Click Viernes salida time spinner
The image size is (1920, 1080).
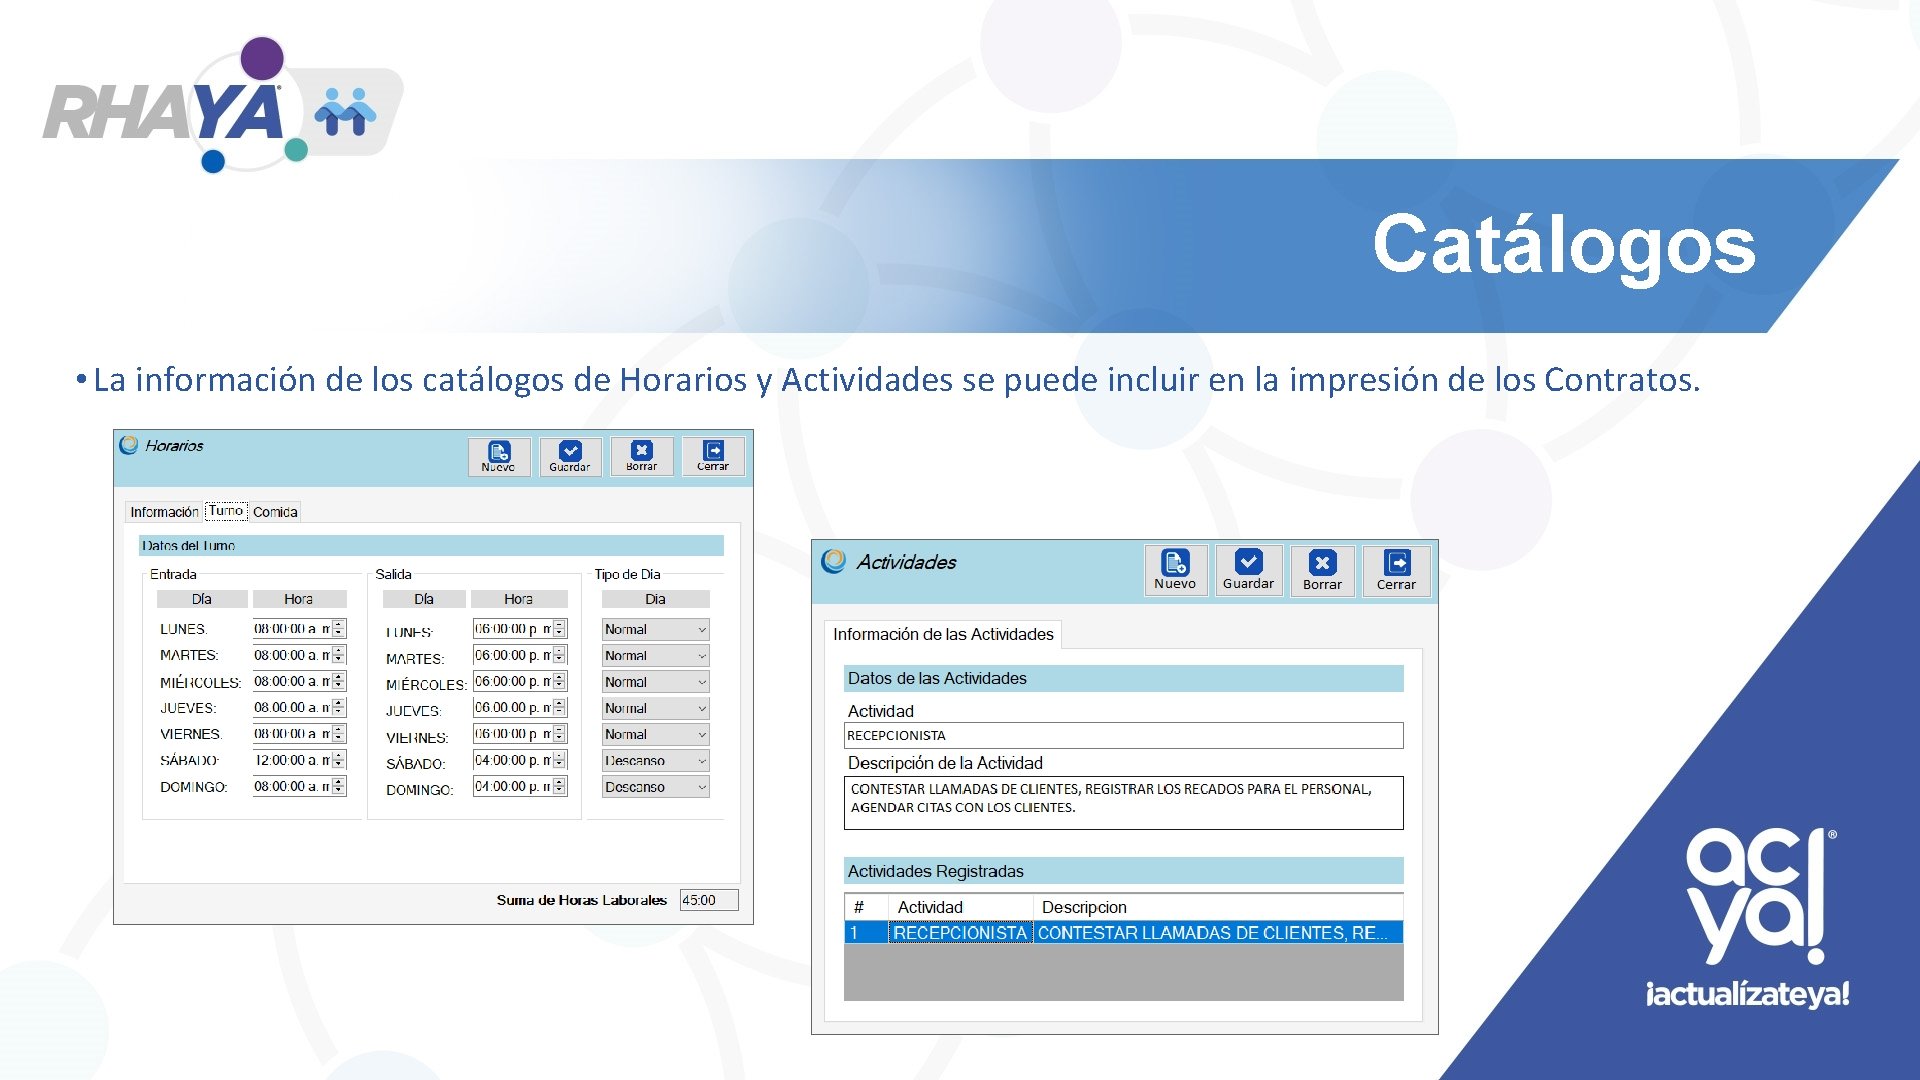(560, 734)
